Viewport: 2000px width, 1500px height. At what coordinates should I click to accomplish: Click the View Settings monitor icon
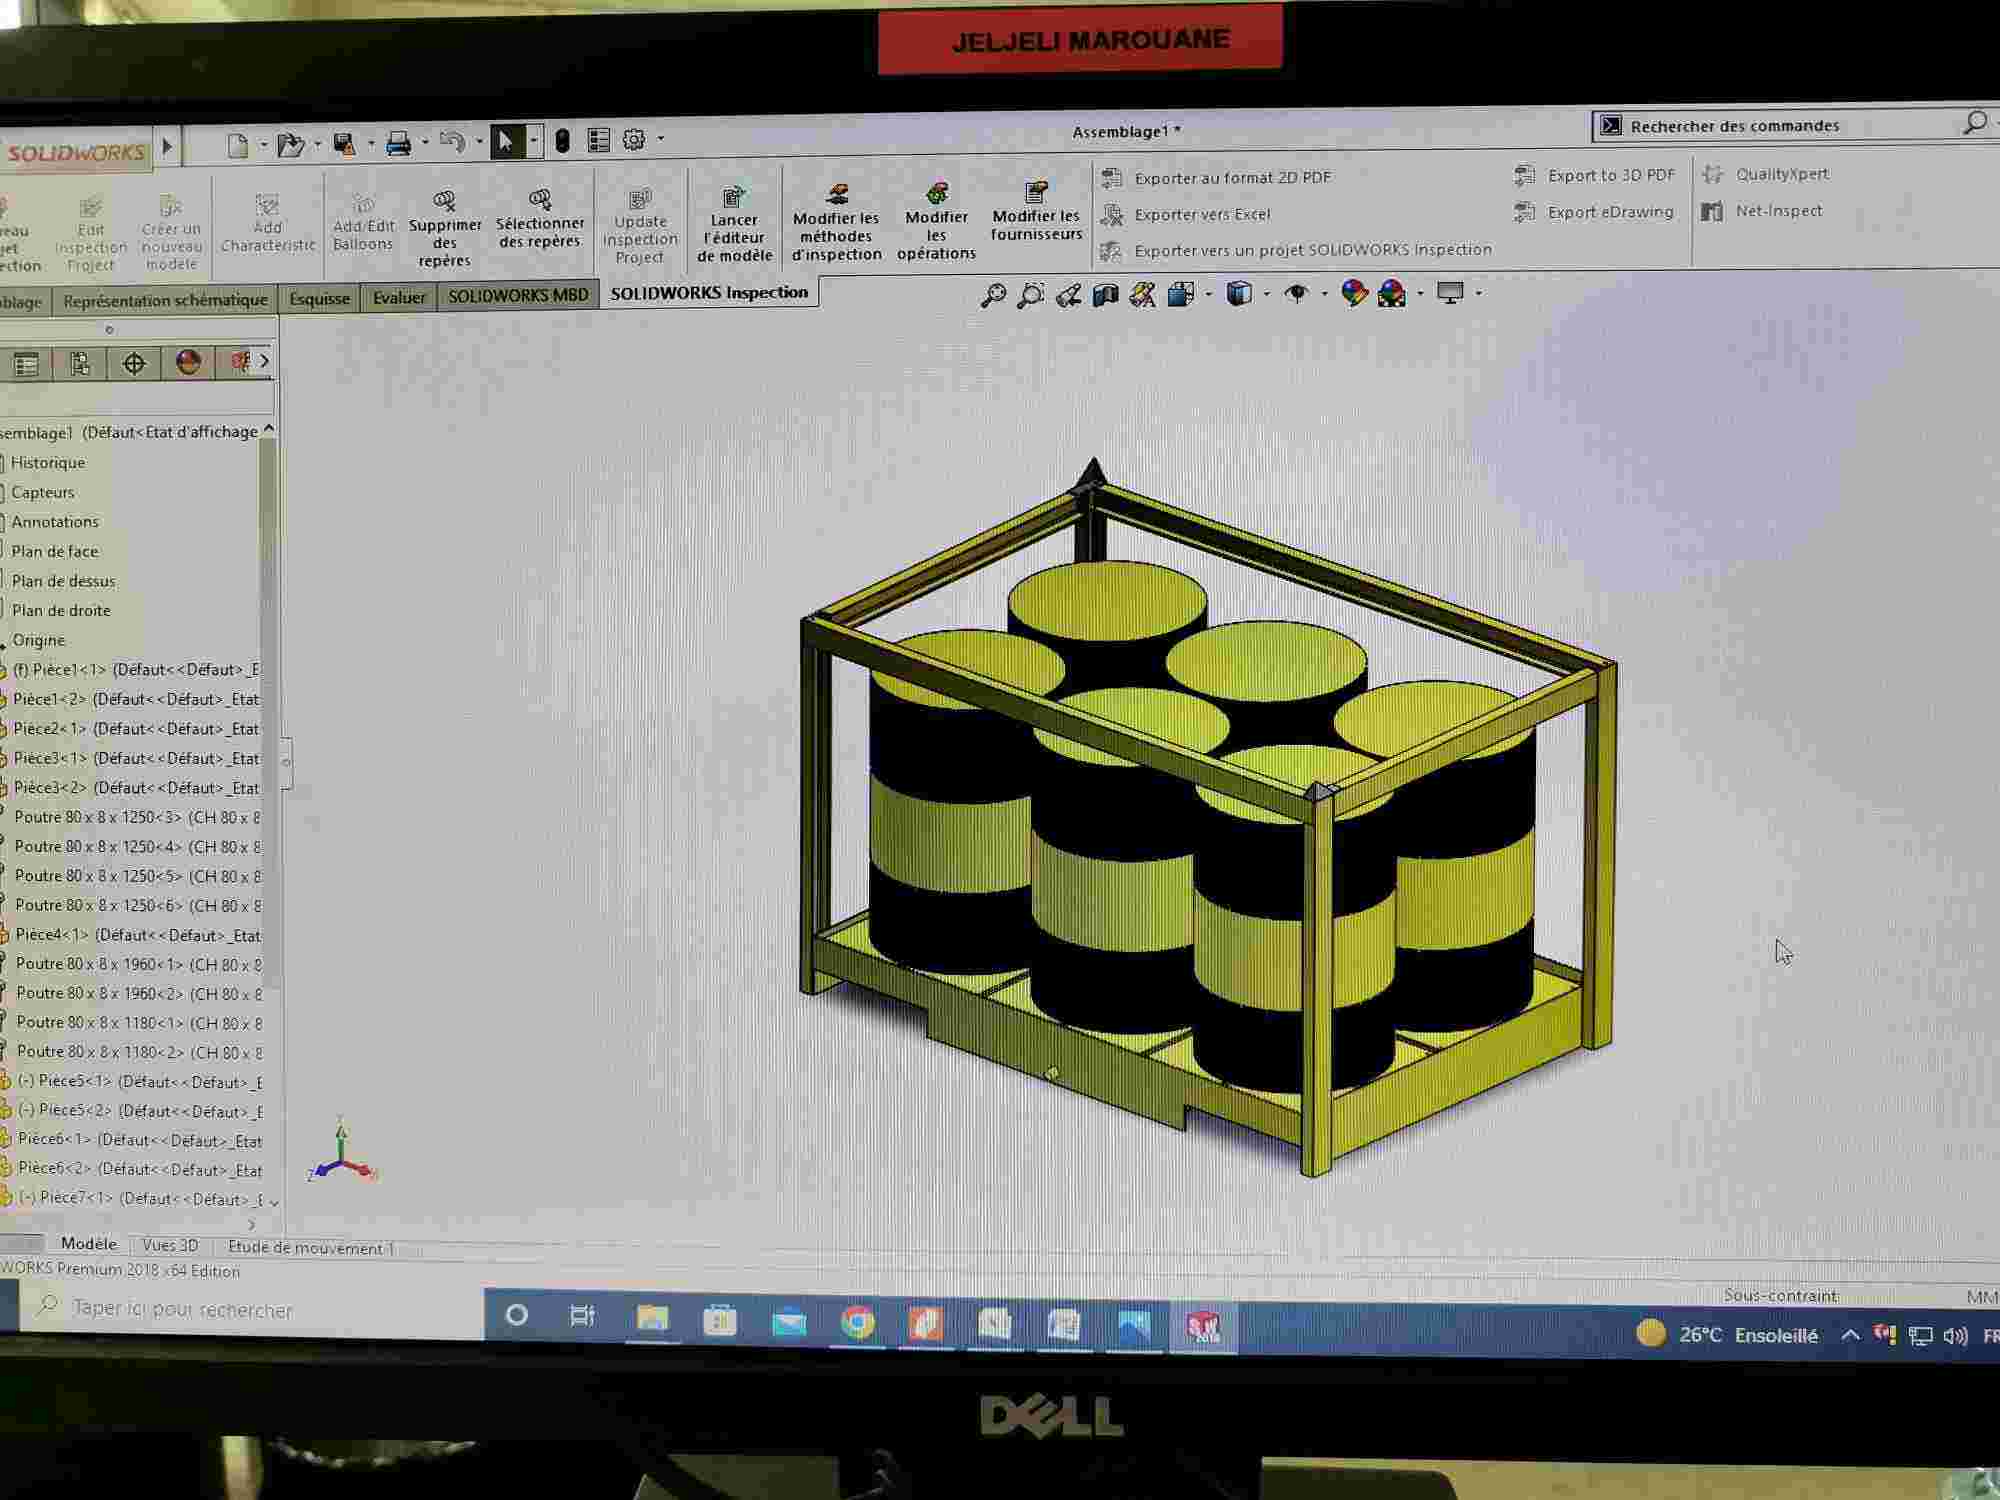1450,292
